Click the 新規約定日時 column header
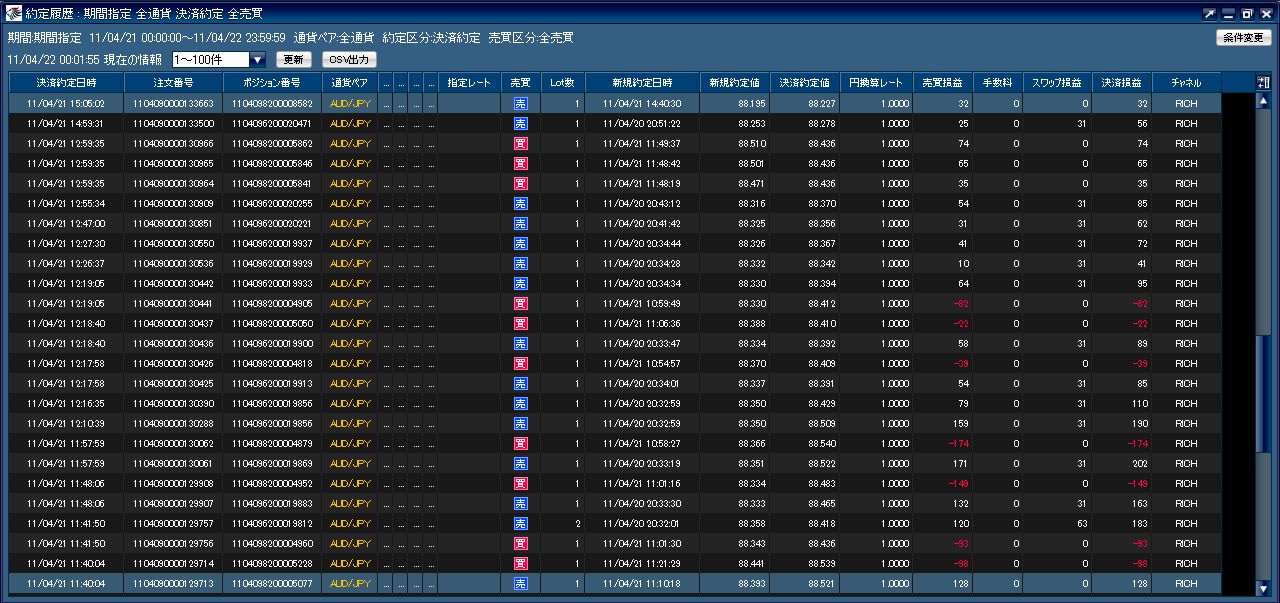1280x603 pixels. (643, 83)
